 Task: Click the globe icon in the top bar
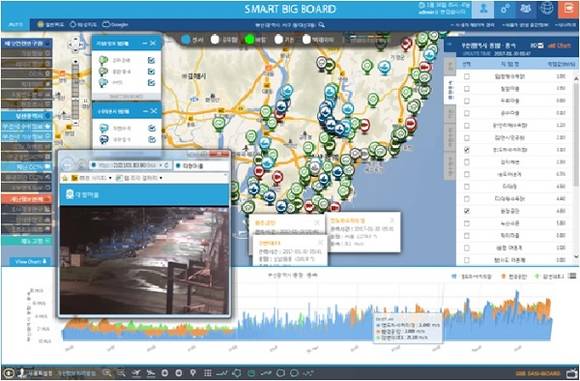point(547,9)
